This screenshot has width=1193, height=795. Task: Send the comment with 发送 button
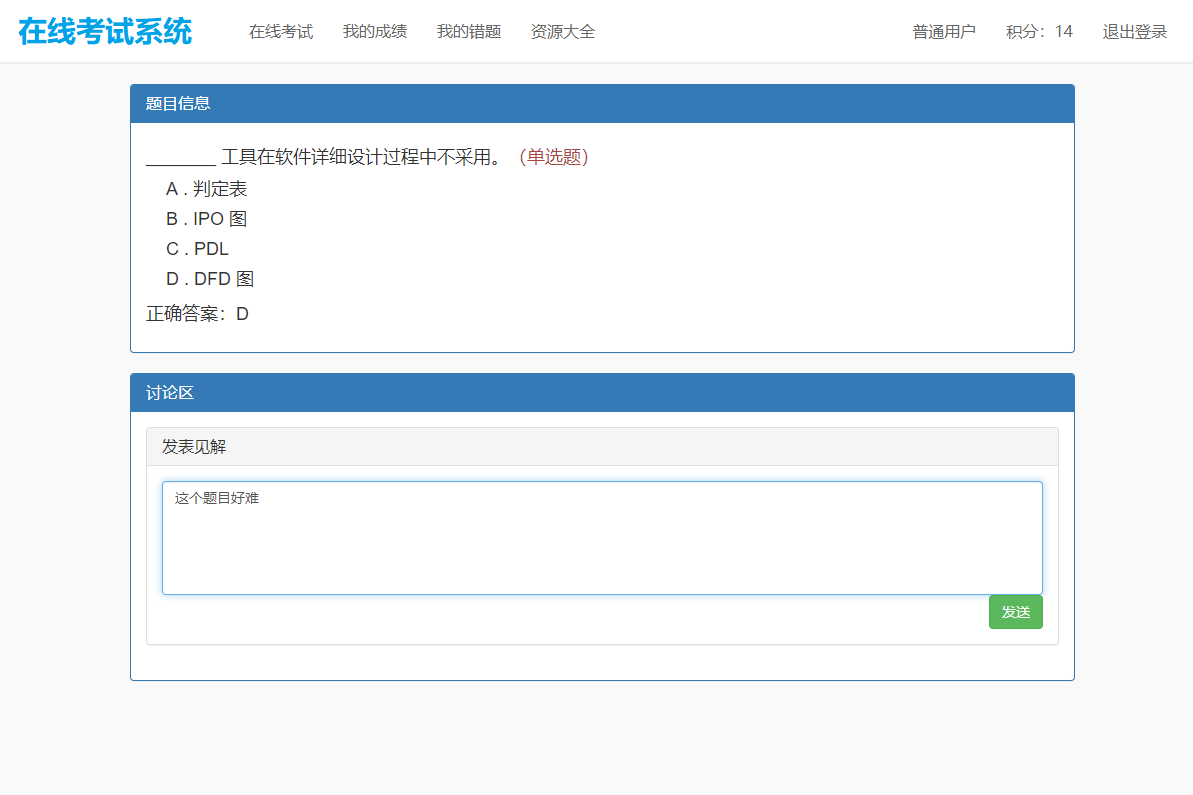(1016, 612)
